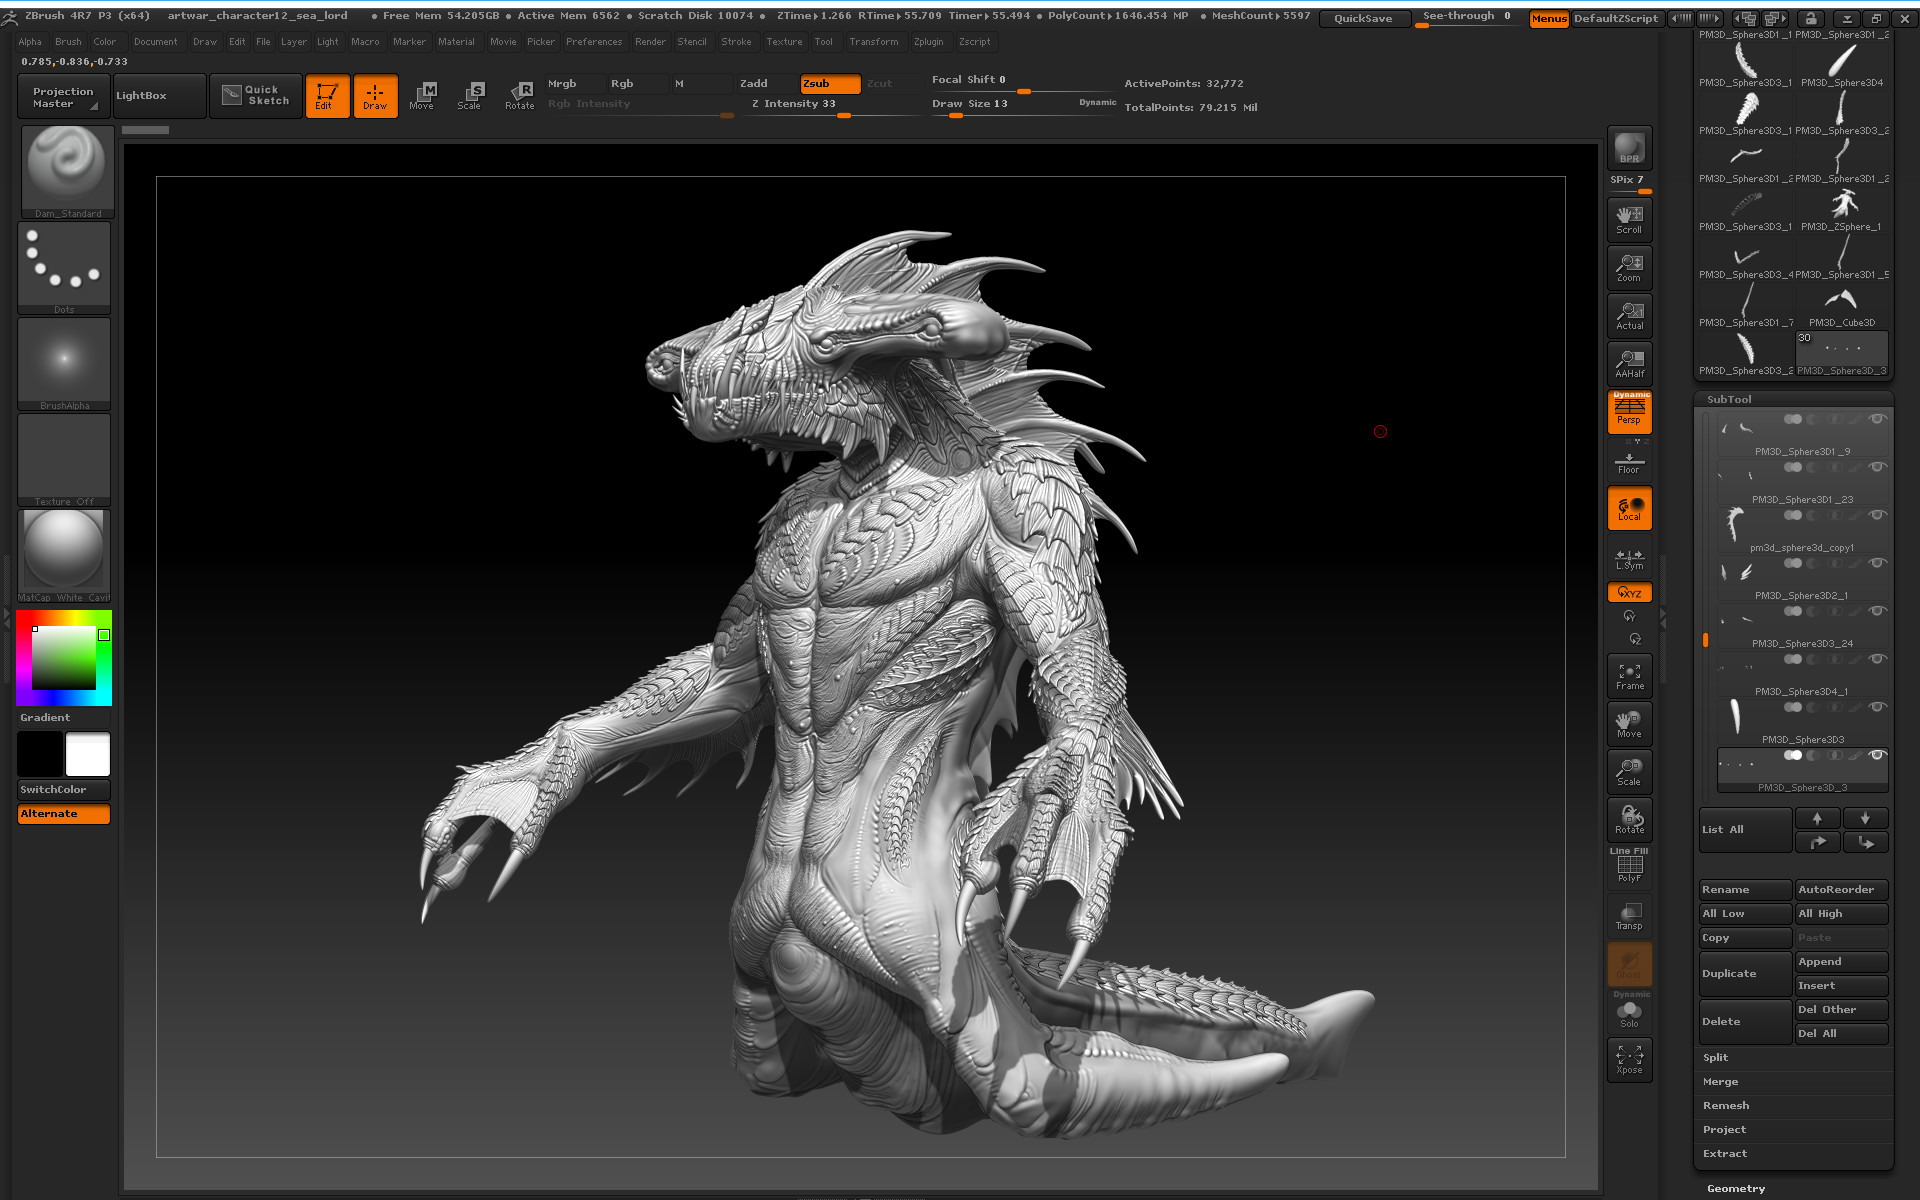
Task: Select PM3D_ZSphere_1 tool thumbnail
Action: [1841, 207]
